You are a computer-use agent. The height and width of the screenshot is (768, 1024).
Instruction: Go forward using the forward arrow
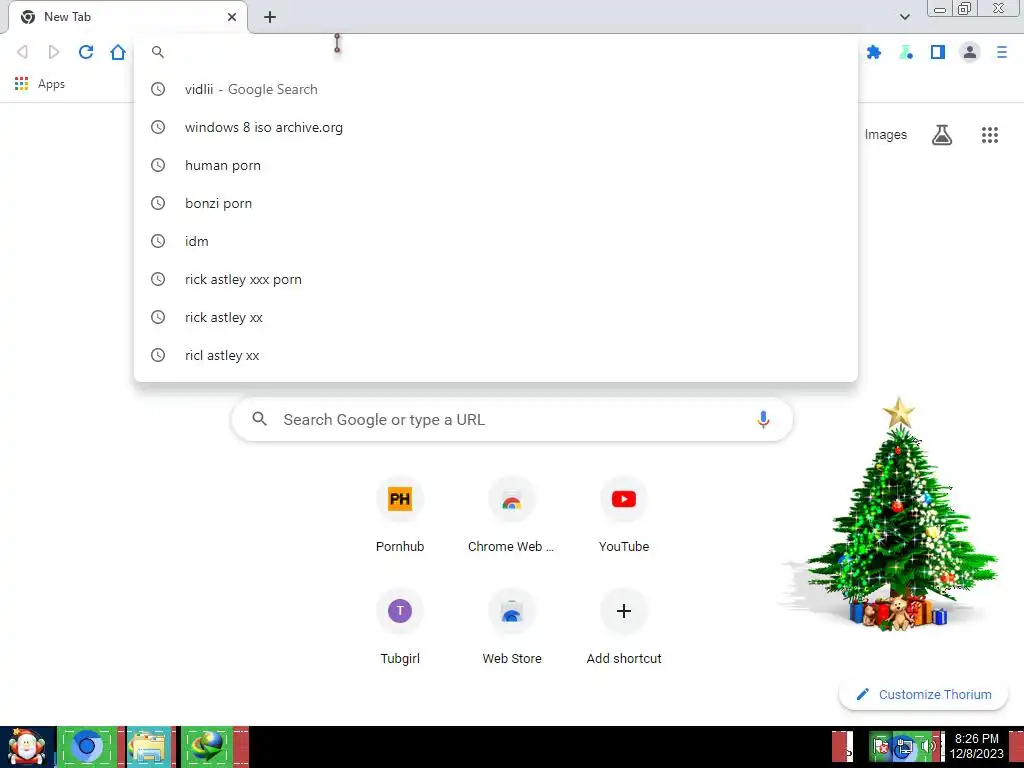pyautogui.click(x=54, y=52)
